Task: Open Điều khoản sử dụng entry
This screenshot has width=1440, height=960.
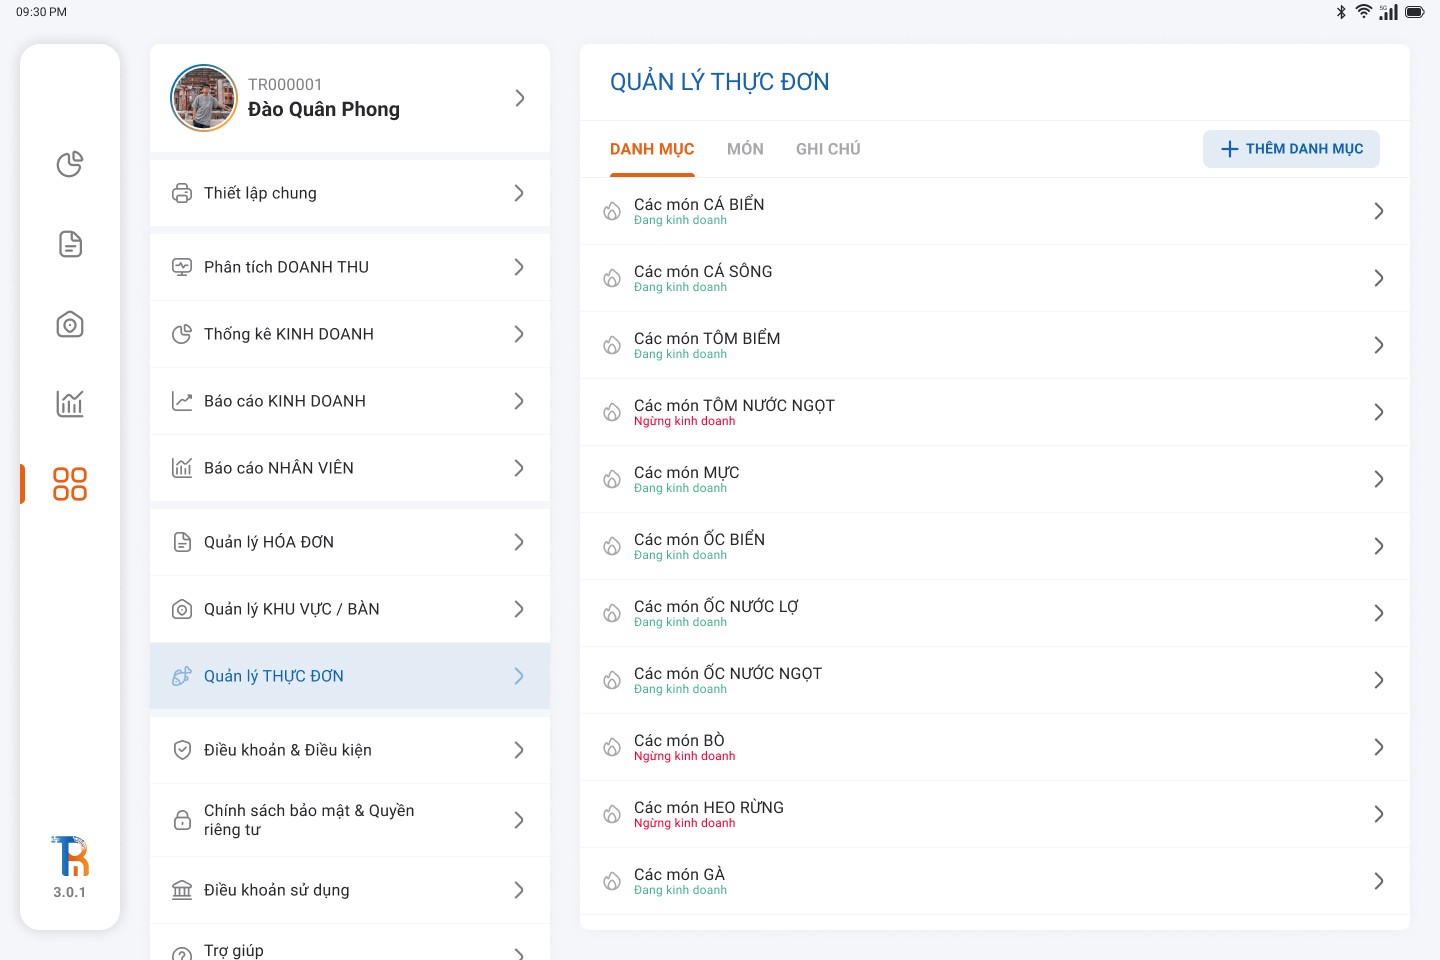Action: [x=350, y=890]
